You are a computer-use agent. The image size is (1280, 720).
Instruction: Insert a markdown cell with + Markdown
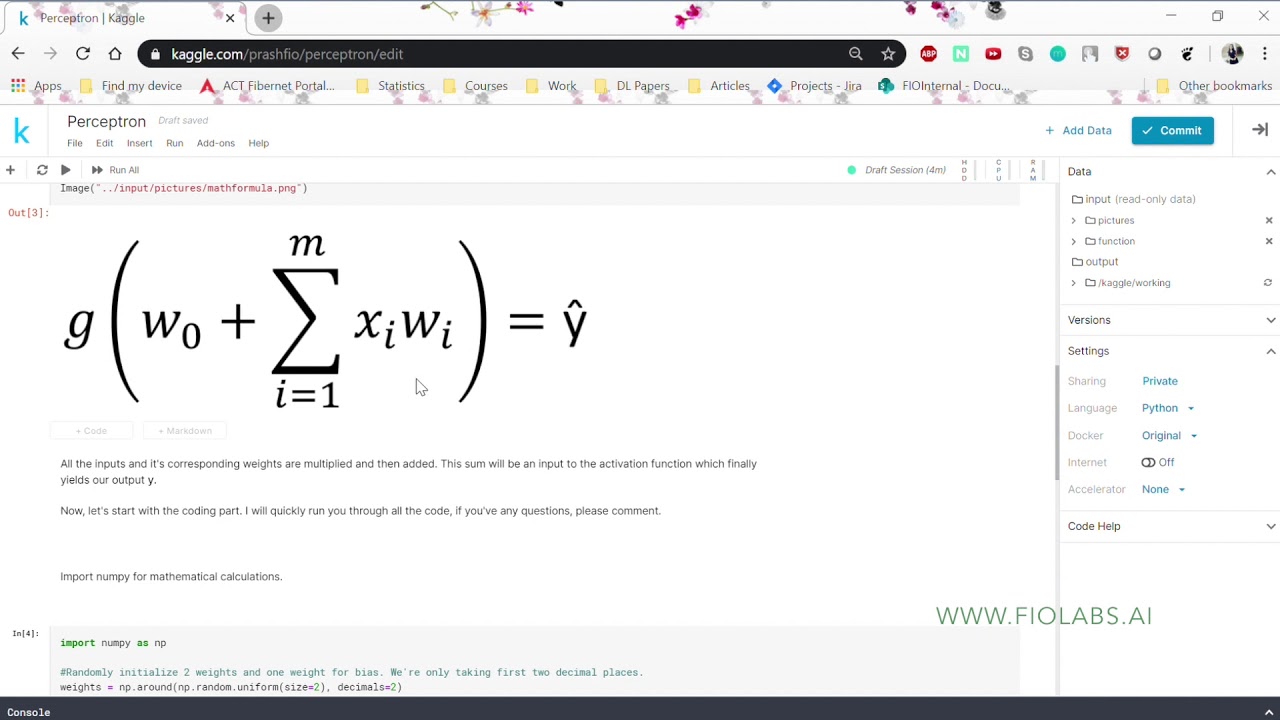185,431
